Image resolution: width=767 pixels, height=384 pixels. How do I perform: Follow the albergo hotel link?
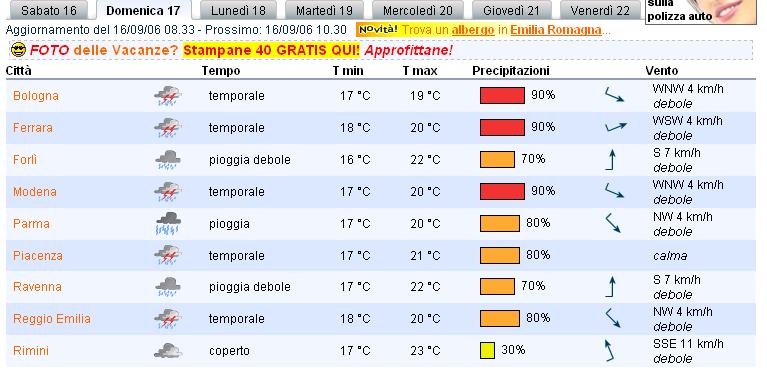(x=473, y=30)
